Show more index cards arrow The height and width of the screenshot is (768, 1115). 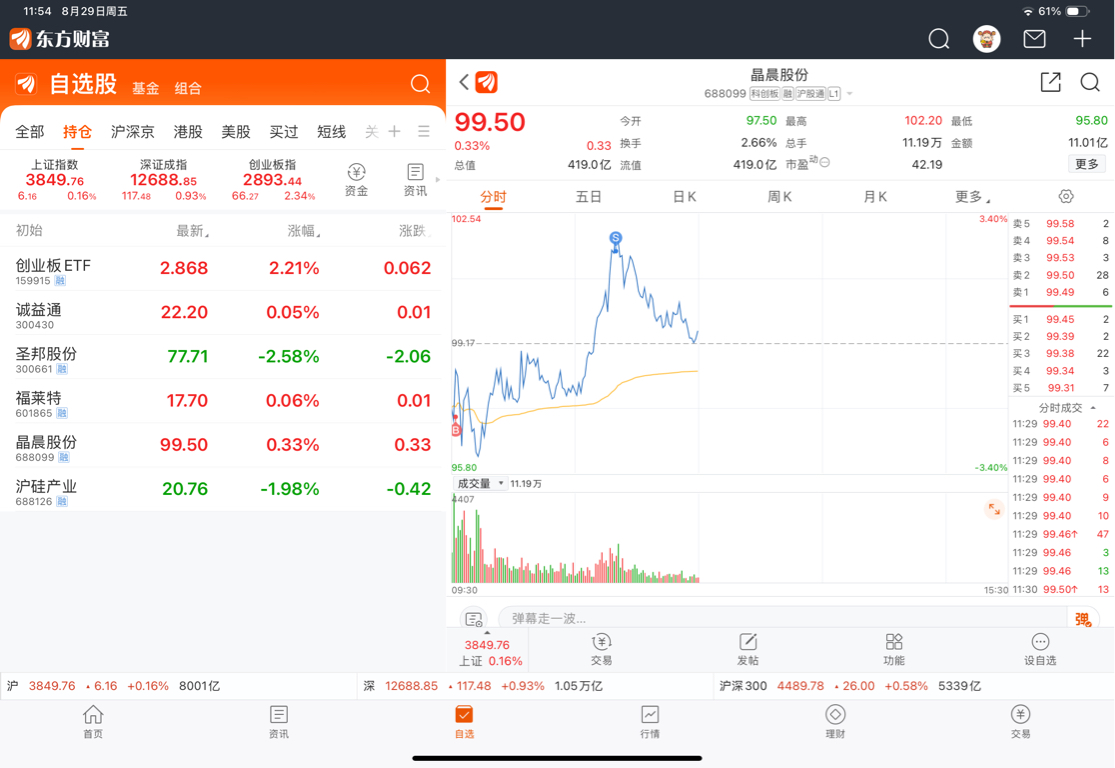[437, 180]
